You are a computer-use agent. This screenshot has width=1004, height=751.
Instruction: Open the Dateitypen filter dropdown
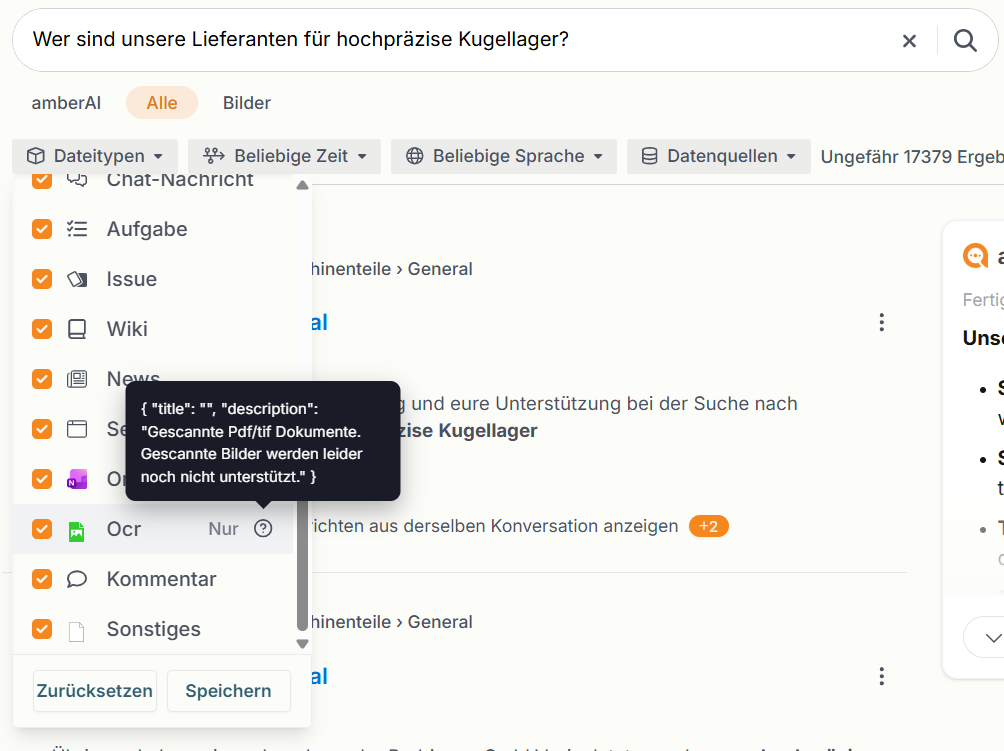click(95, 156)
